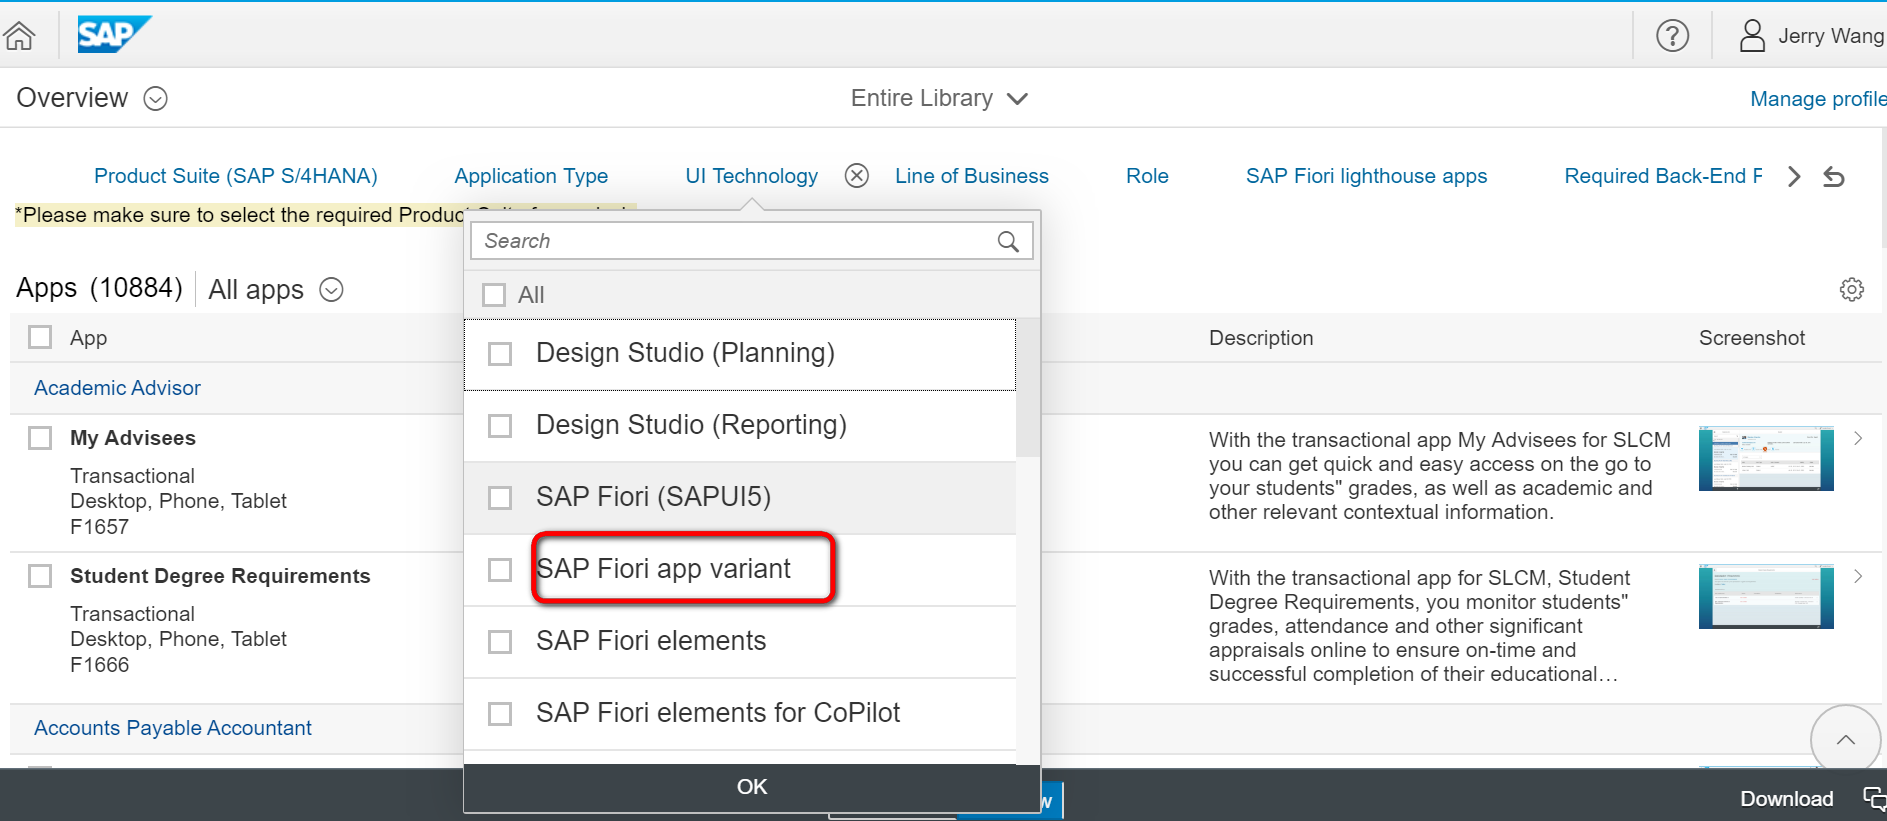Tick the Design Studio (Planning) checkbox

(x=500, y=354)
